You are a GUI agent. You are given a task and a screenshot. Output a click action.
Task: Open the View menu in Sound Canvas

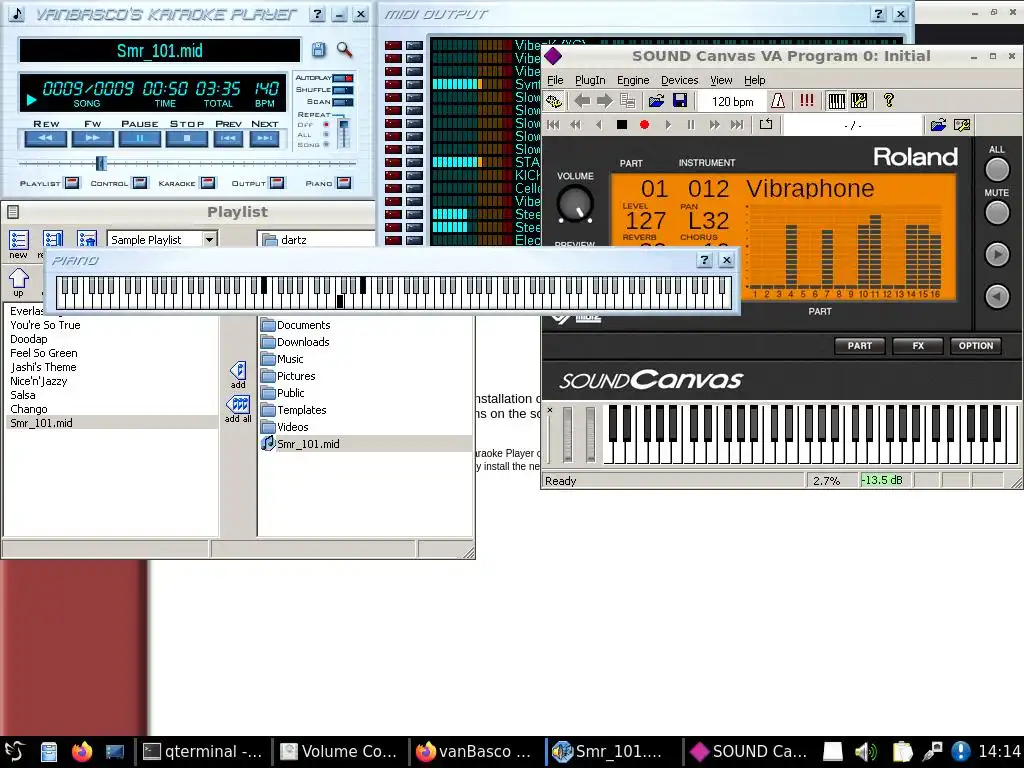[721, 80]
